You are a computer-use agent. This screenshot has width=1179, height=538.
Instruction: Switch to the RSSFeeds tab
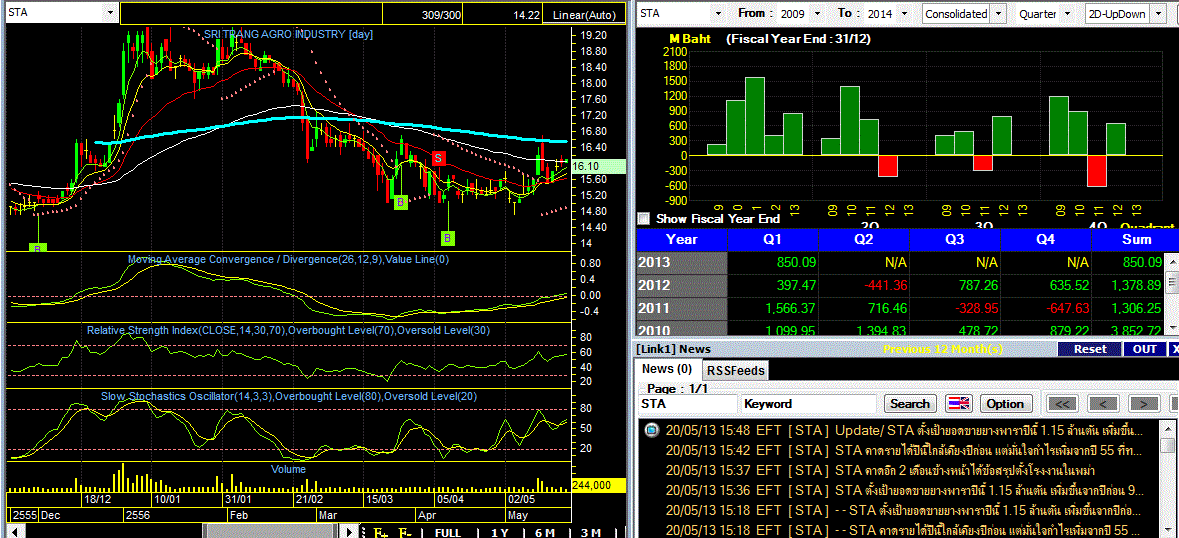(735, 370)
